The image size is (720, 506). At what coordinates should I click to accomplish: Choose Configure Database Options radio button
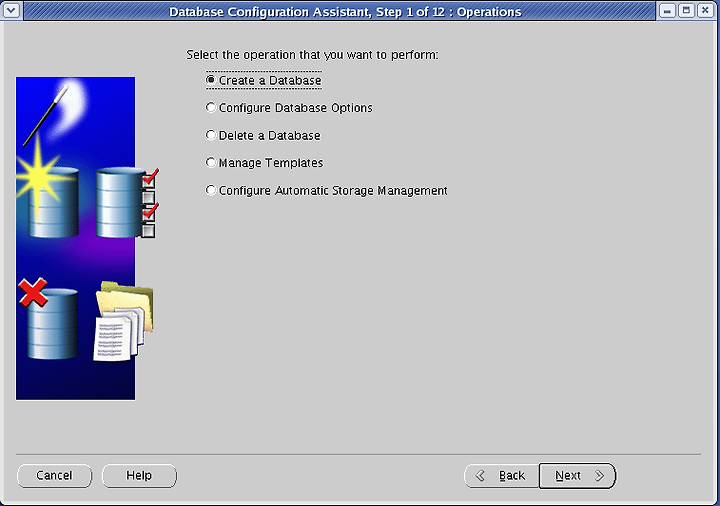pyautogui.click(x=289, y=108)
